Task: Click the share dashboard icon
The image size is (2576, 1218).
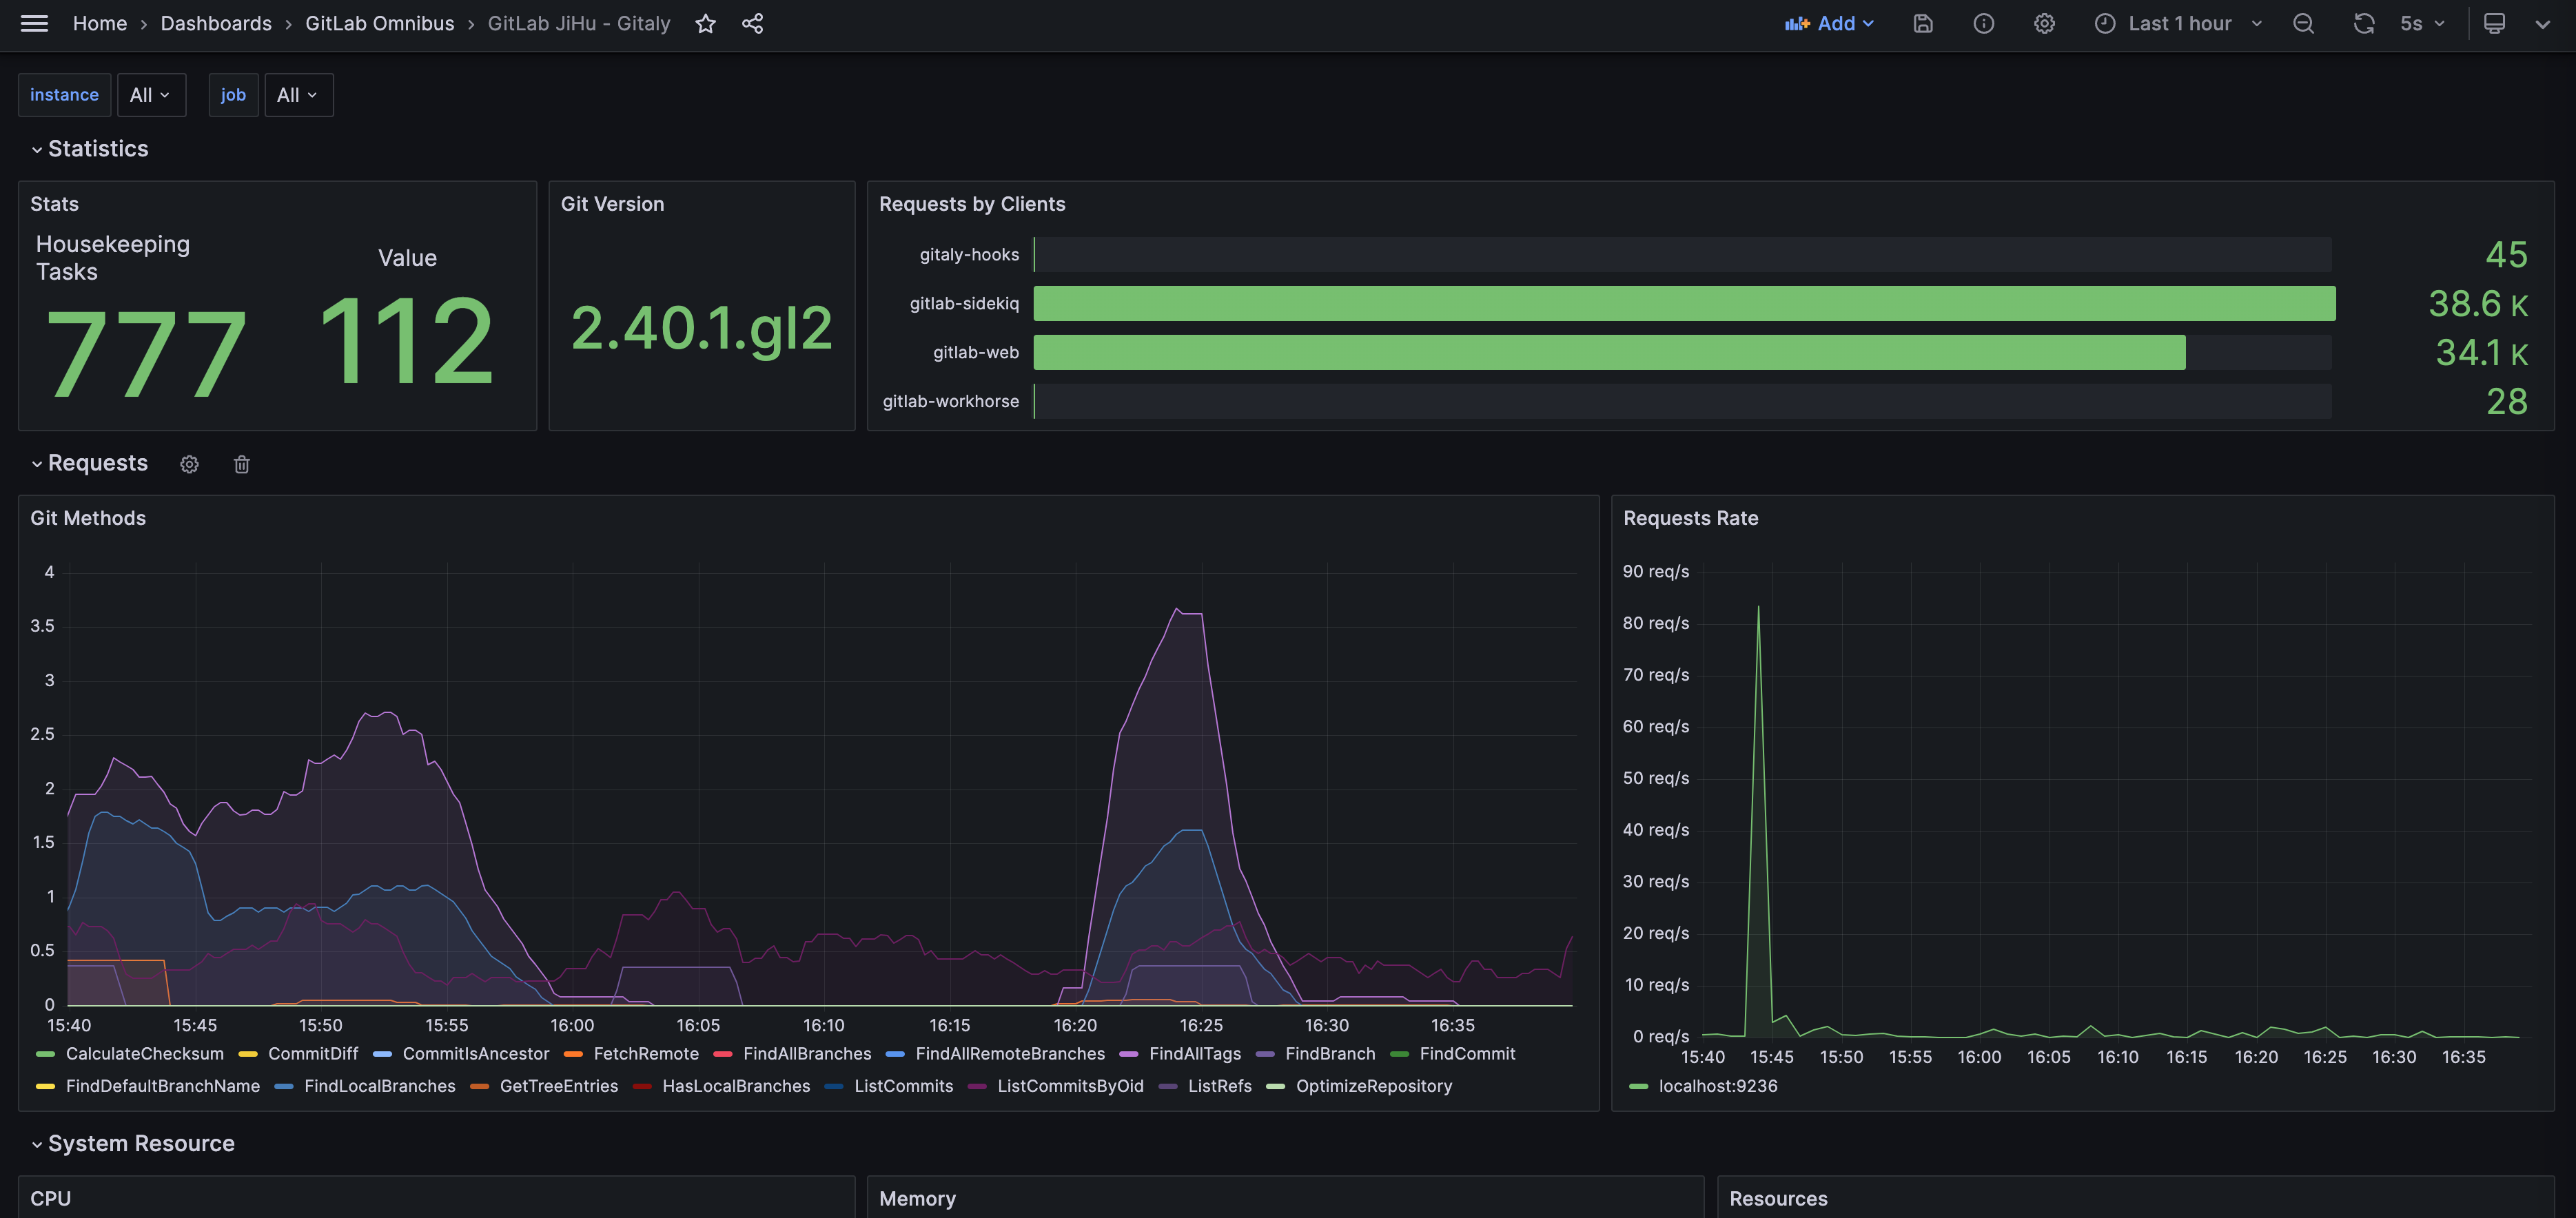Action: tap(752, 23)
